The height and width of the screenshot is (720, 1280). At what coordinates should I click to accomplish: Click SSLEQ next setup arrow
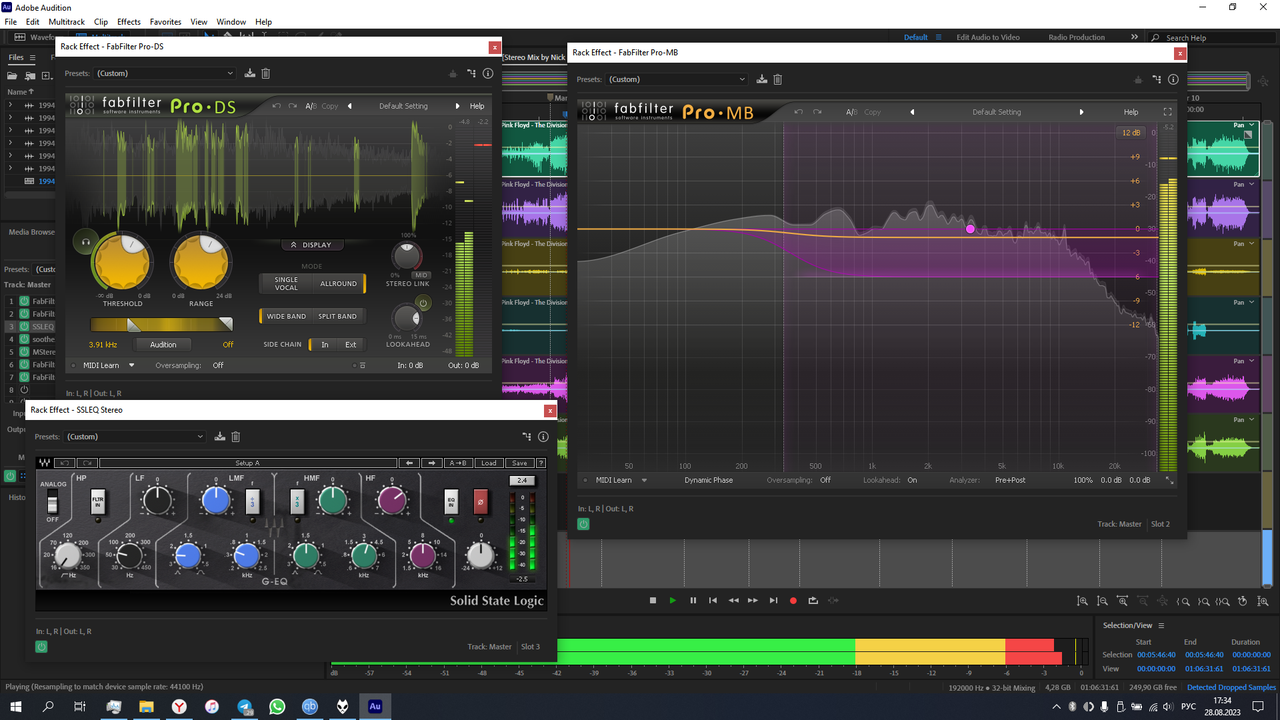pos(432,463)
